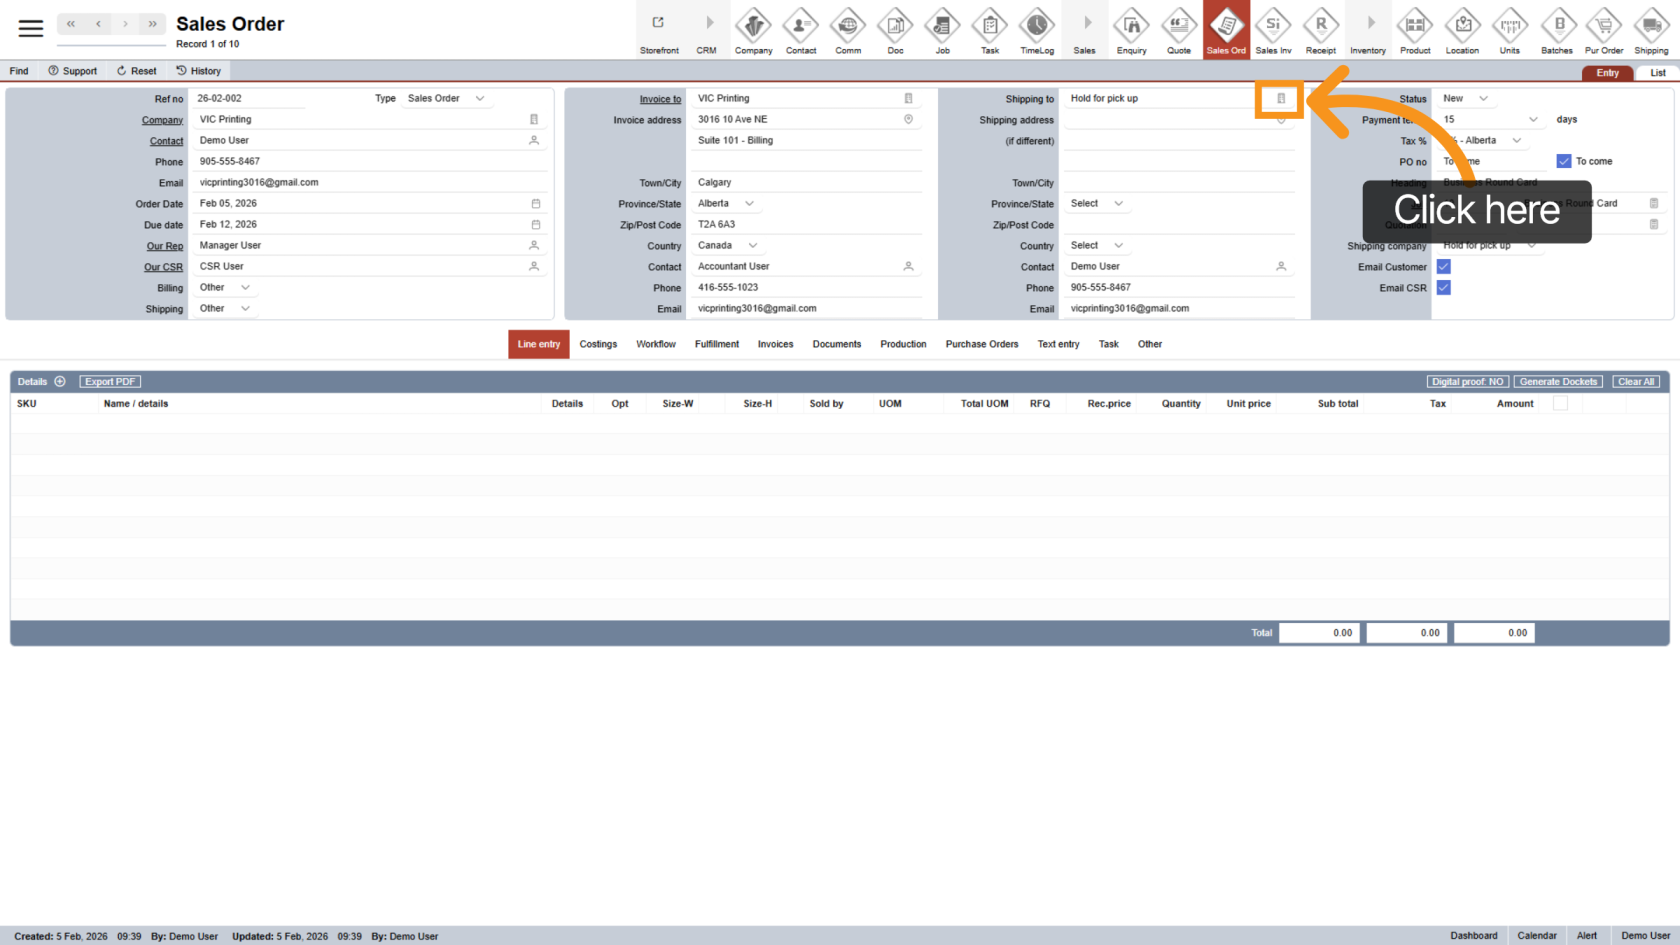Click the Export PDF button
Image resolution: width=1680 pixels, height=945 pixels.
tap(110, 382)
